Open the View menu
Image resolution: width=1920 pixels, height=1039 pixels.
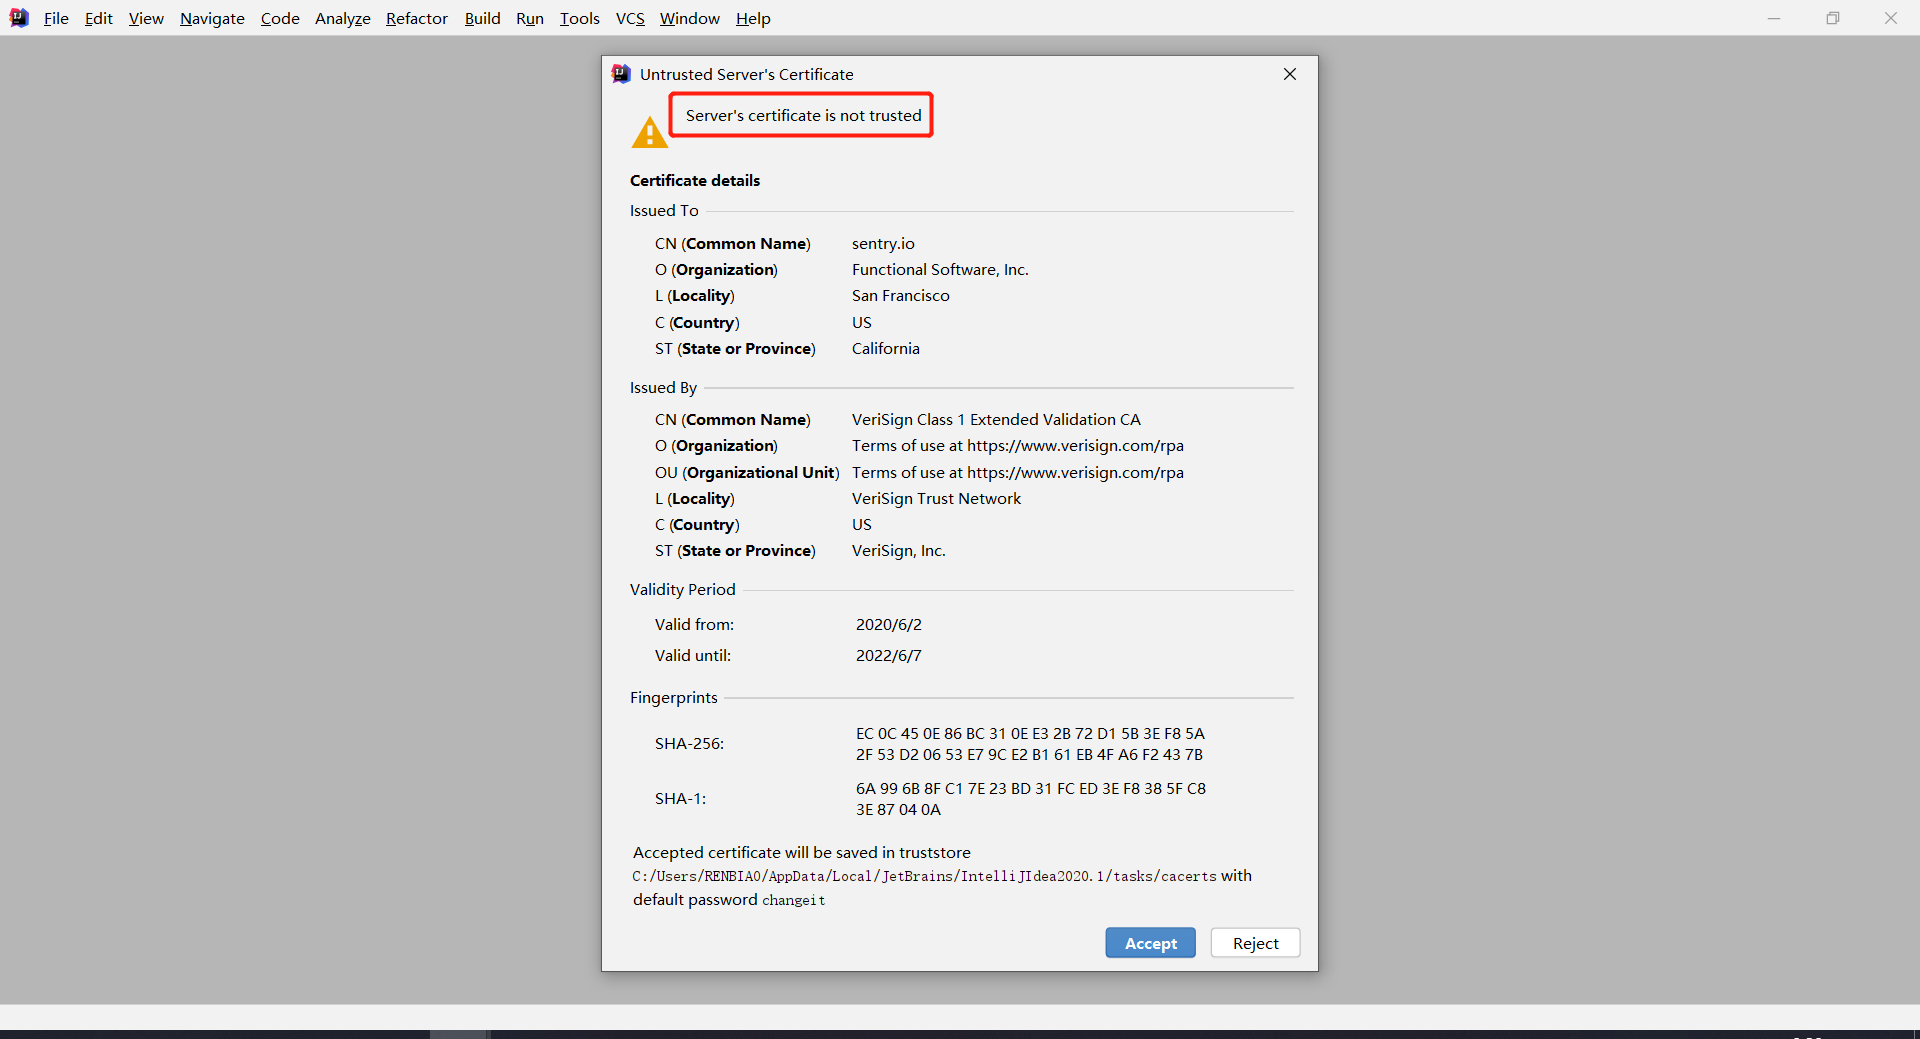click(x=146, y=18)
